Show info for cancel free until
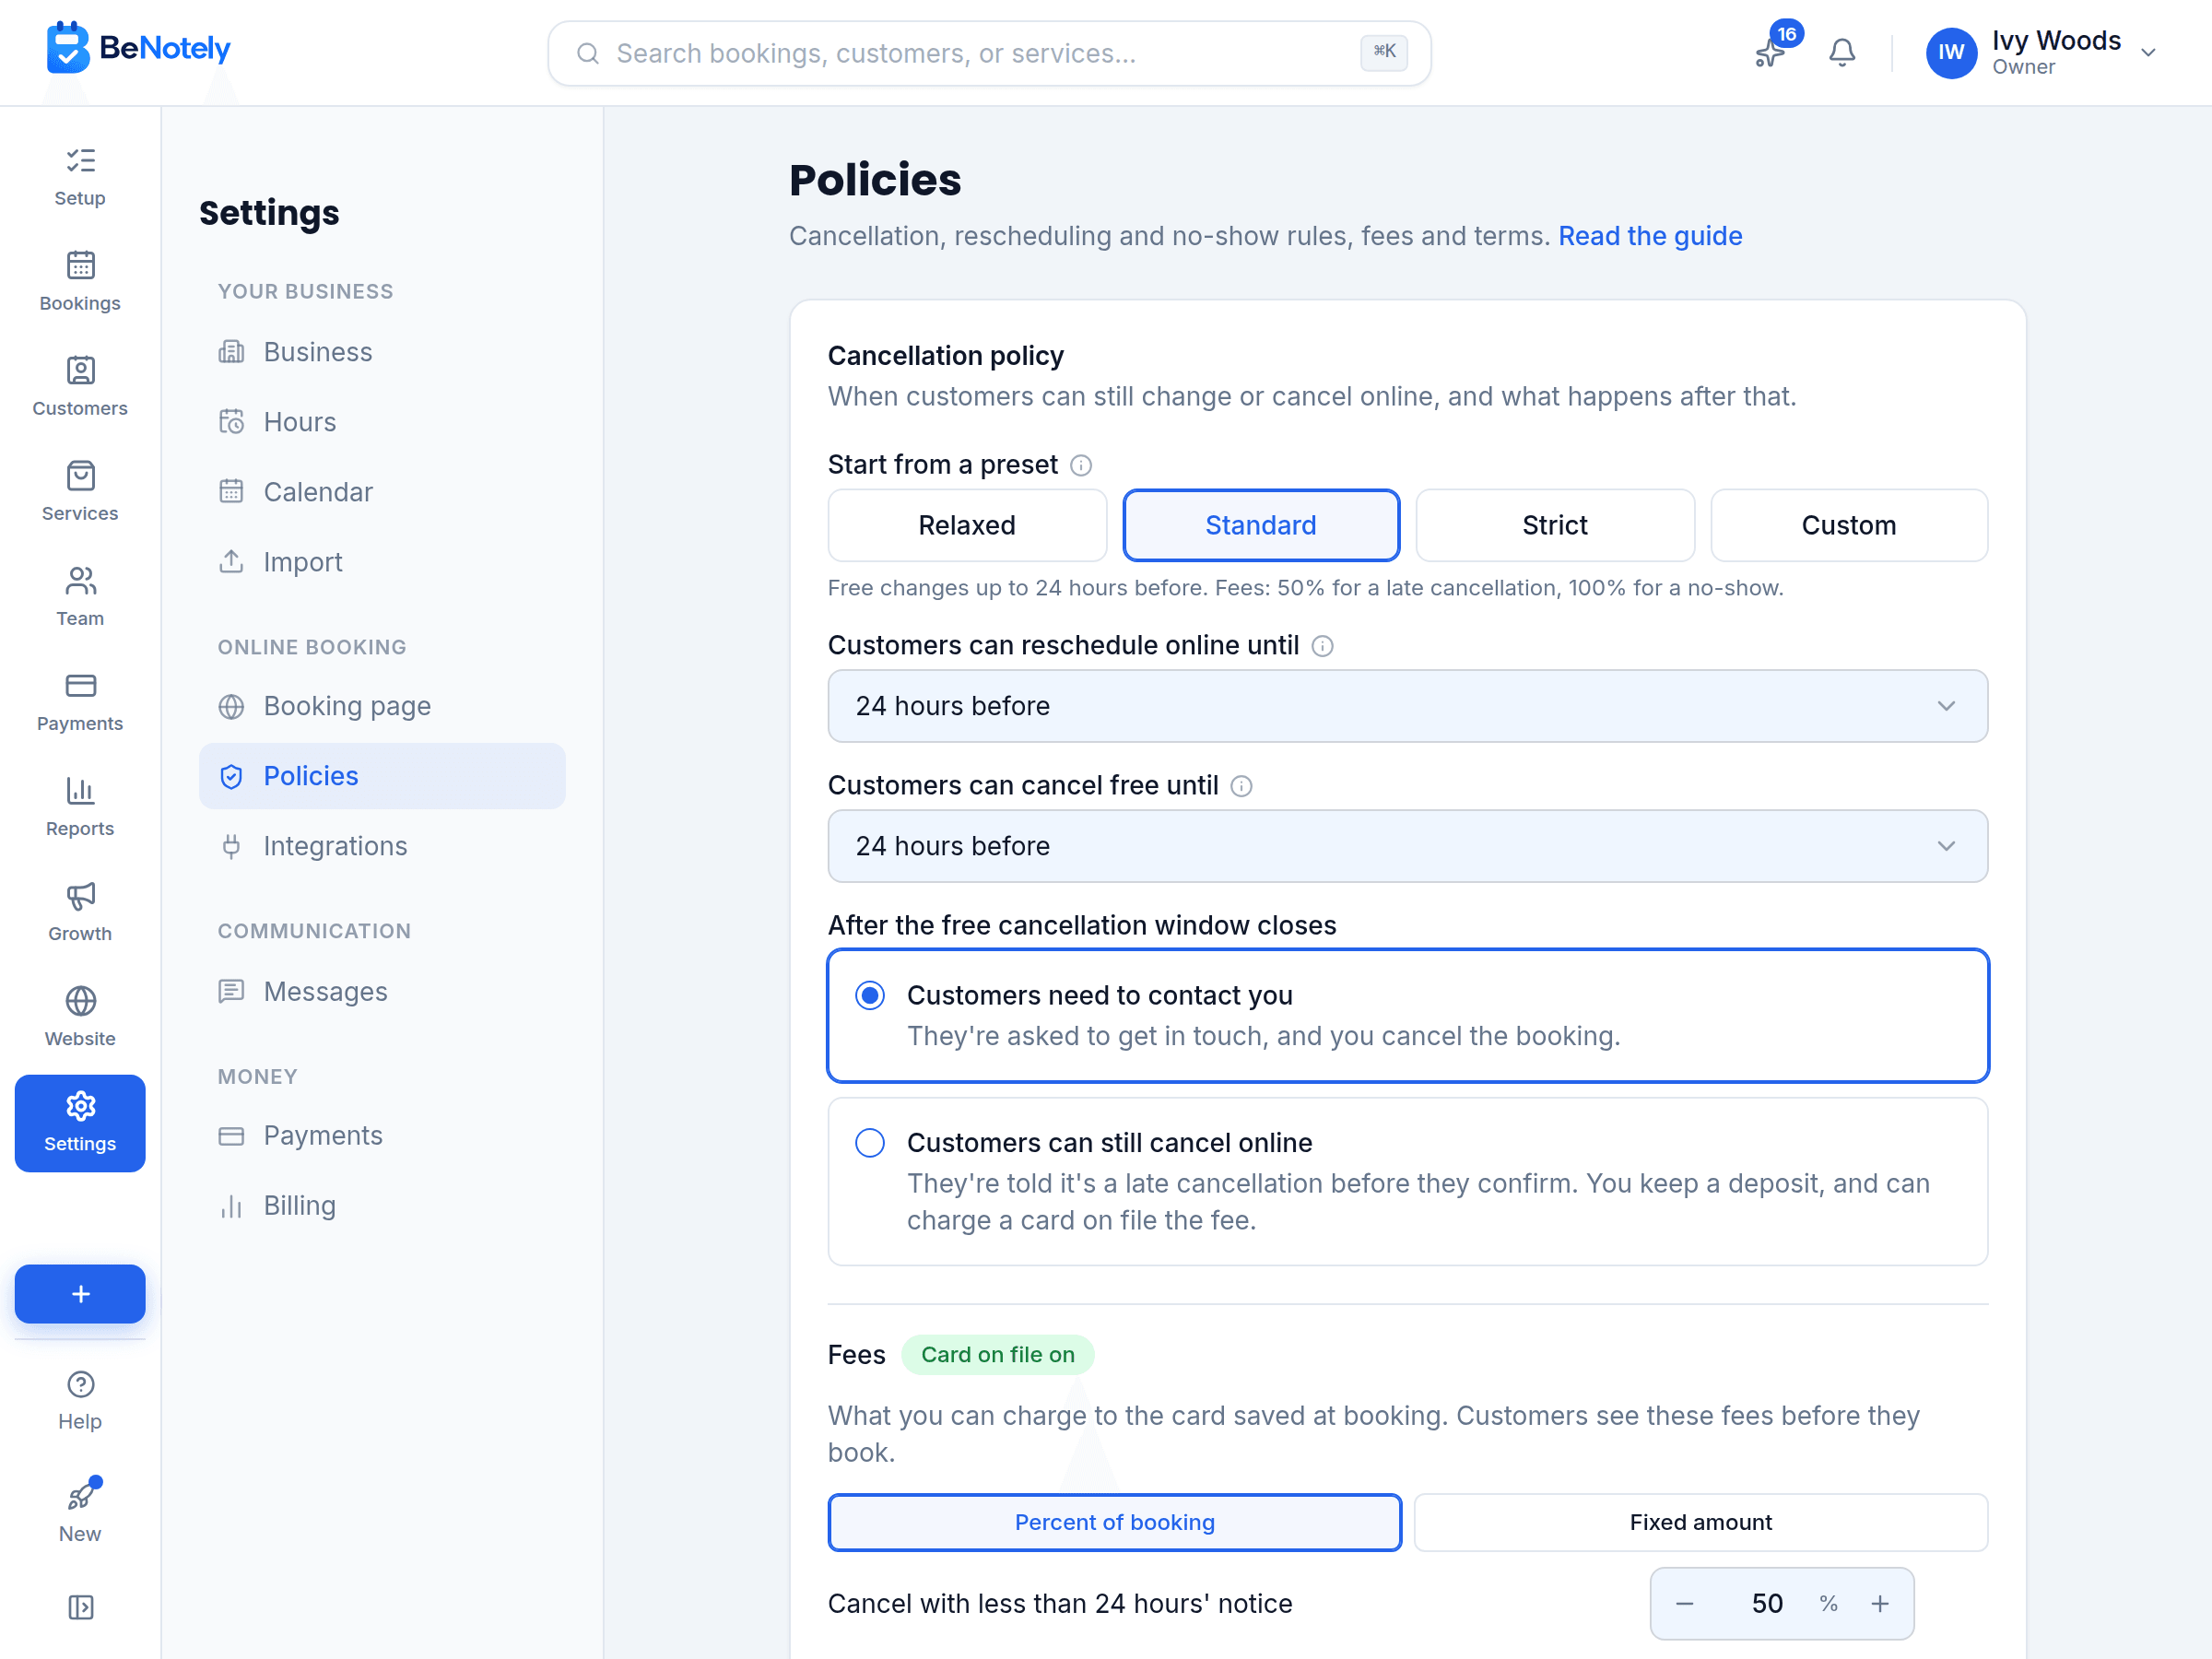This screenshot has height=1659, width=2212. (1241, 786)
